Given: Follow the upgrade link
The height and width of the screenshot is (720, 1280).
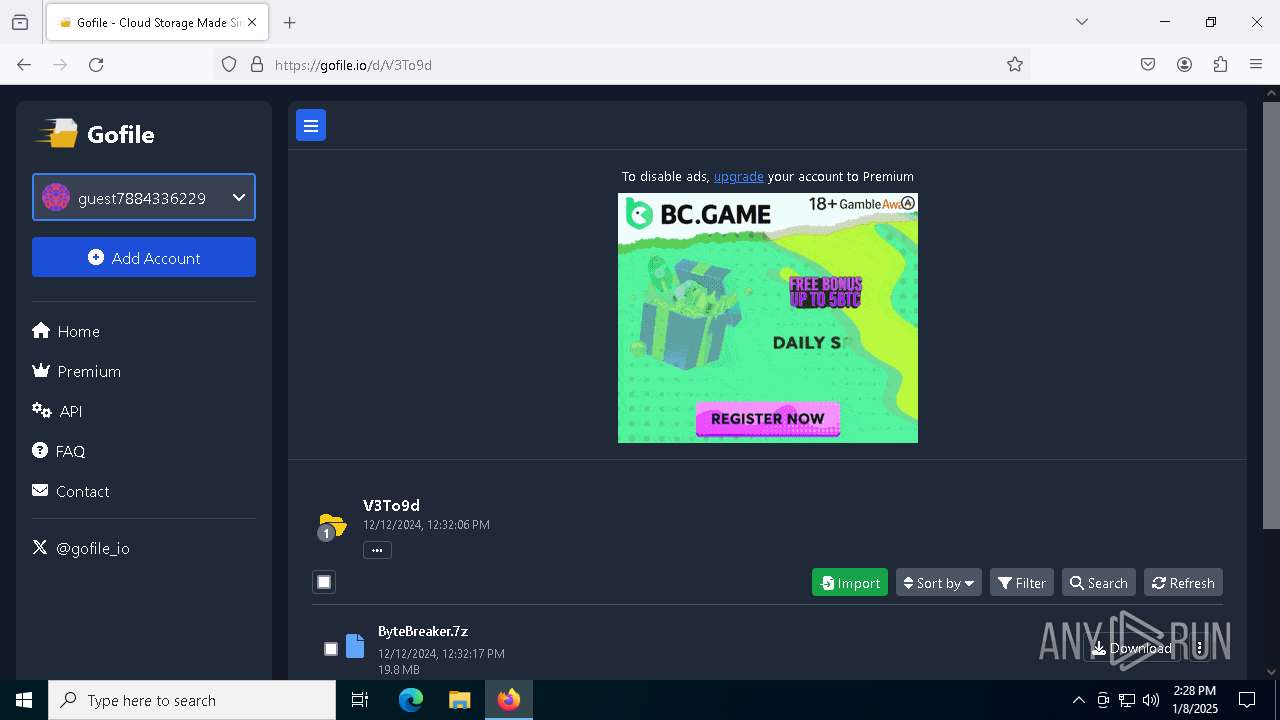Looking at the screenshot, I should [x=738, y=176].
